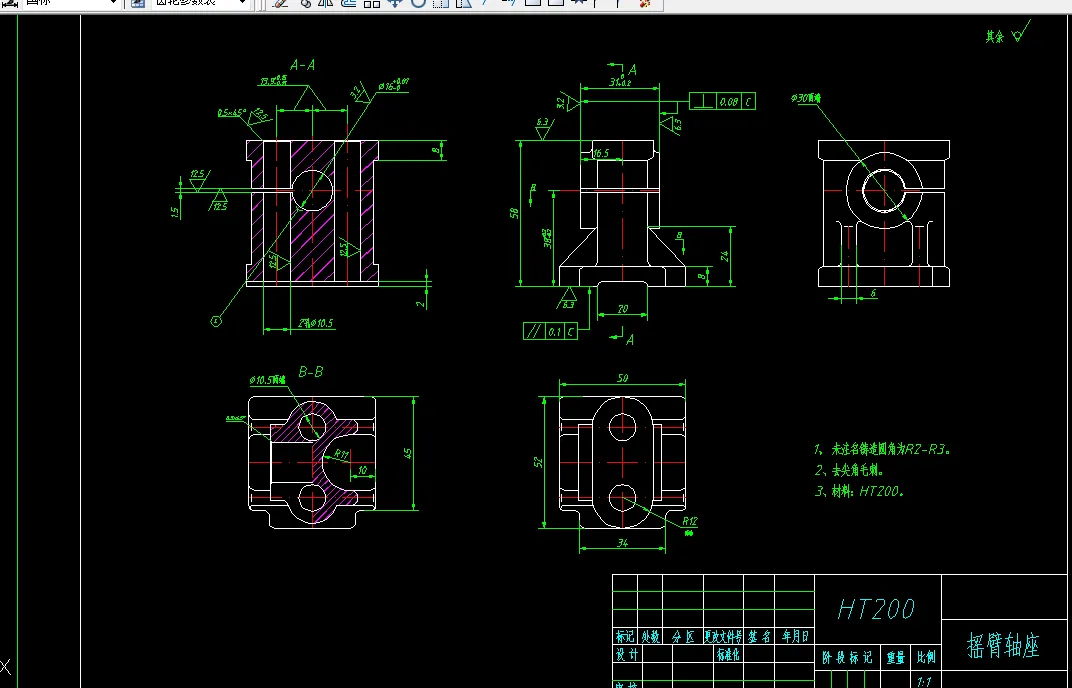Click the Mirror tool icon in the Modify toolbar
Viewport: 1072px width, 688px height.
pos(326,3)
